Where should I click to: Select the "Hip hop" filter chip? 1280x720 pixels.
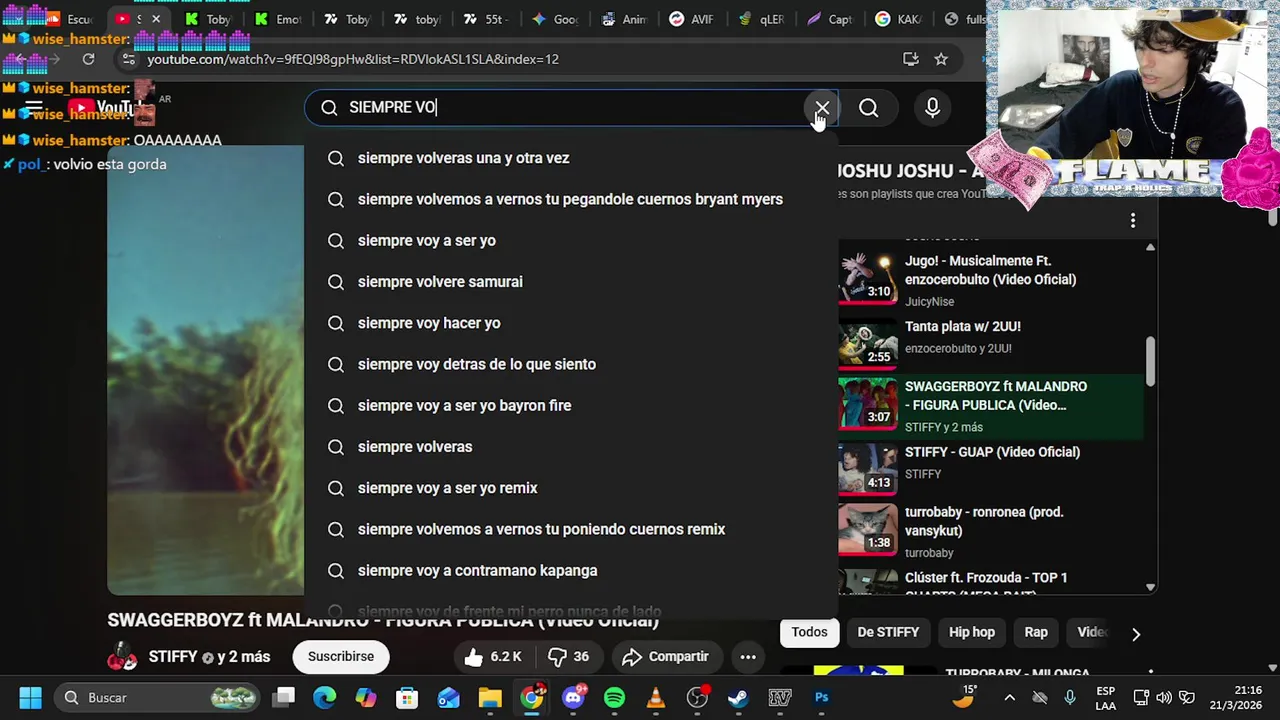pyautogui.click(x=972, y=632)
